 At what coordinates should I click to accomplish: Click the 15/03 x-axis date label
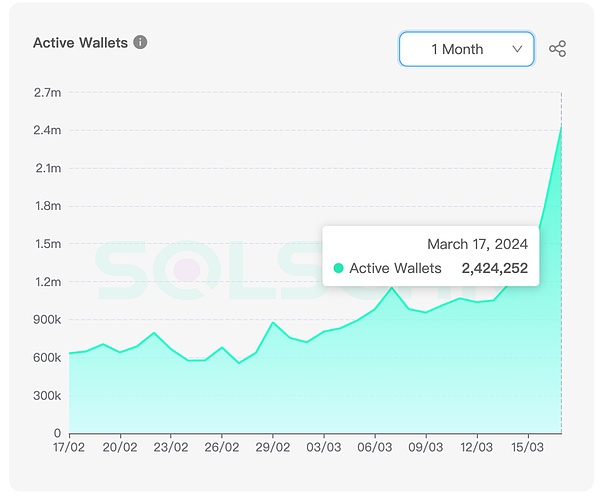[528, 449]
